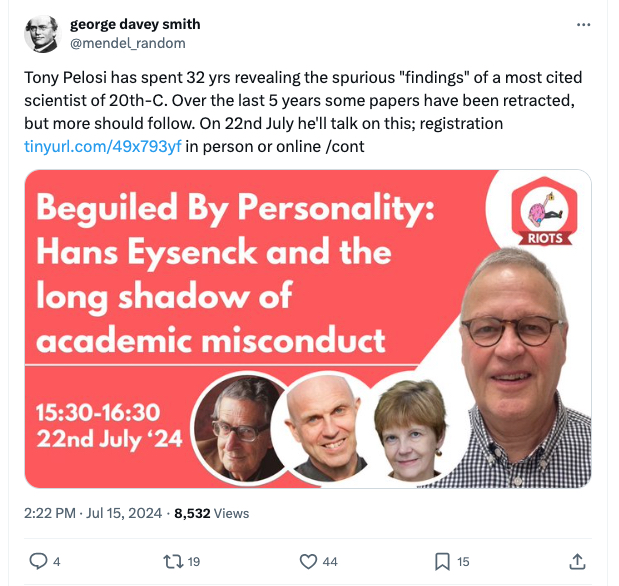This screenshot has width=619, height=586.
Task: Click the reply count 4
Action: 56,562
